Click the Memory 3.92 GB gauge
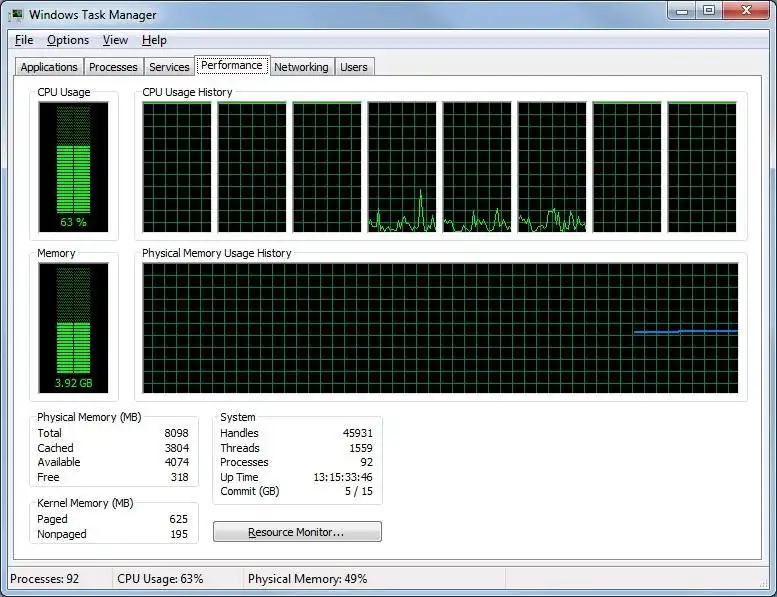The width and height of the screenshot is (777, 597). point(73,328)
